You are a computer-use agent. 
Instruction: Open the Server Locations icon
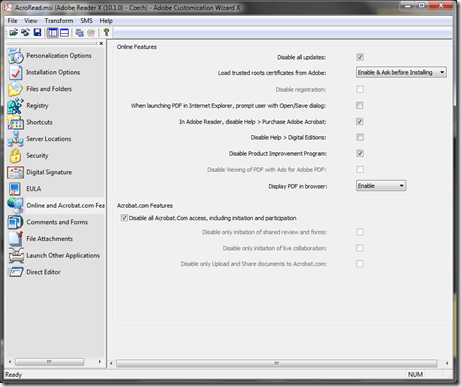(15, 139)
